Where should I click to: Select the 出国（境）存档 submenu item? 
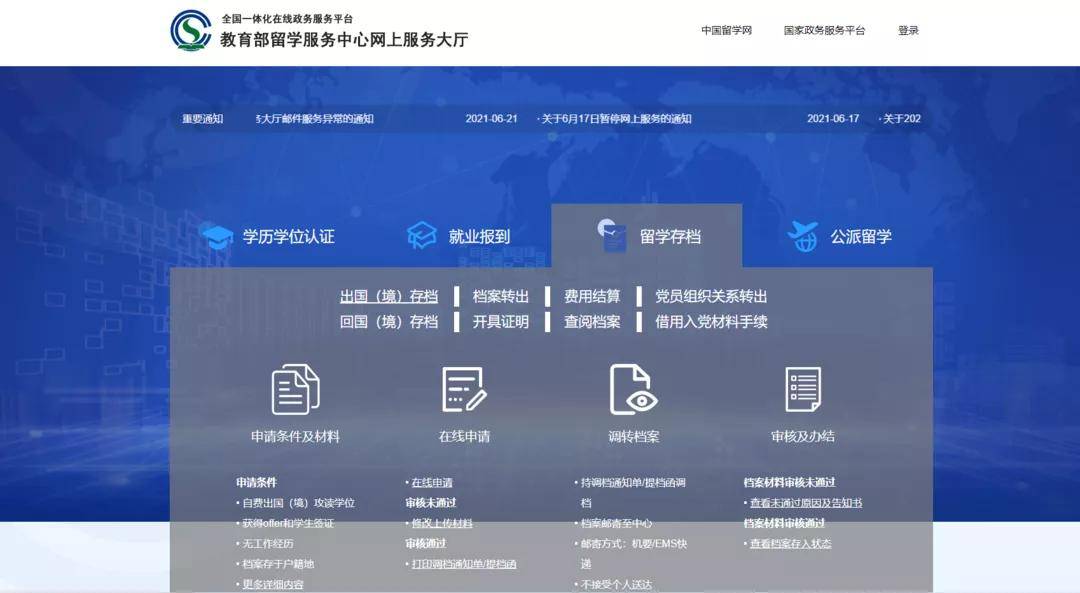click(389, 296)
